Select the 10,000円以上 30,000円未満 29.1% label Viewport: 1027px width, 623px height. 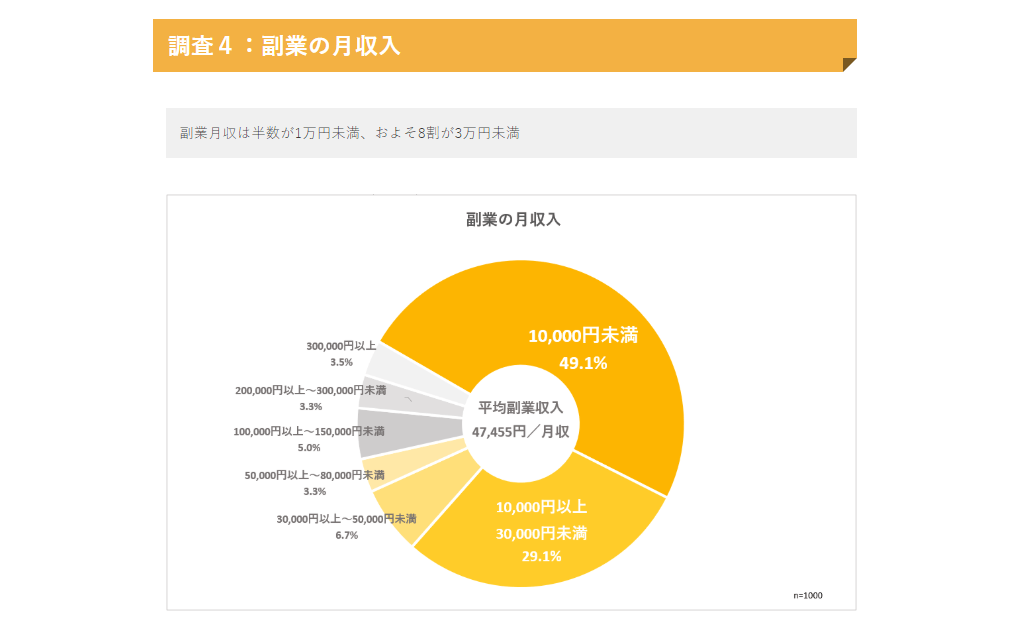click(541, 531)
